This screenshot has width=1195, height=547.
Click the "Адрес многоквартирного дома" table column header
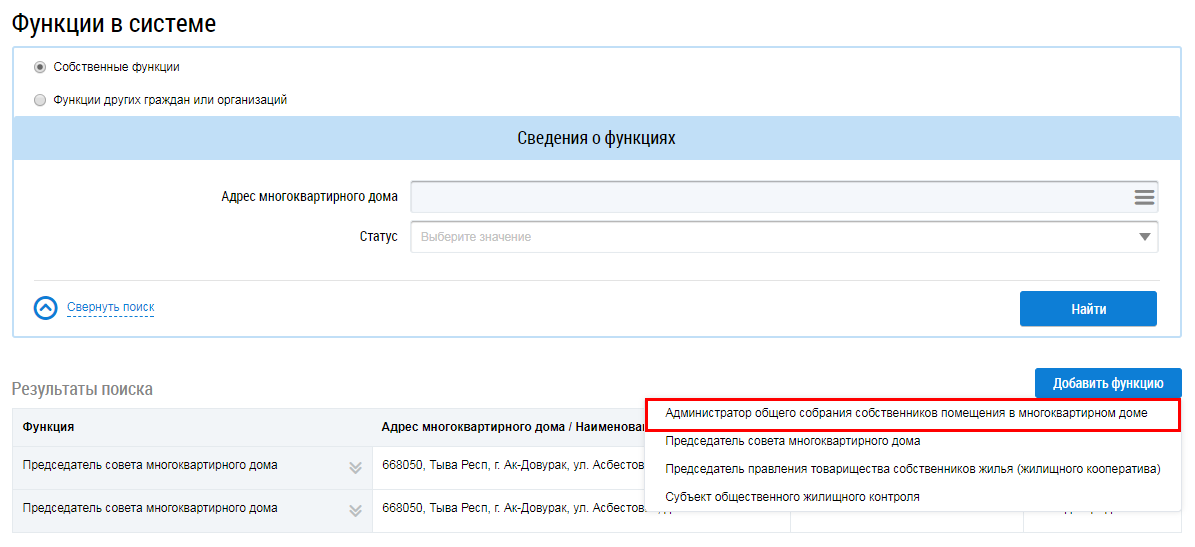click(x=510, y=427)
